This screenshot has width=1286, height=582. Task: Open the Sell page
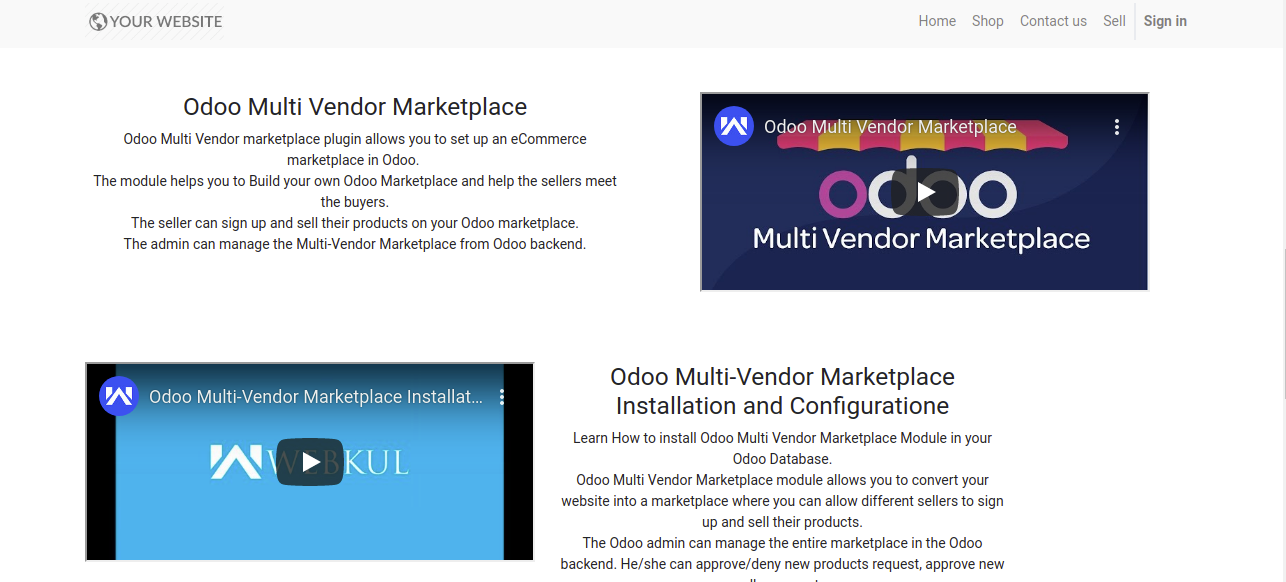[x=1114, y=21]
